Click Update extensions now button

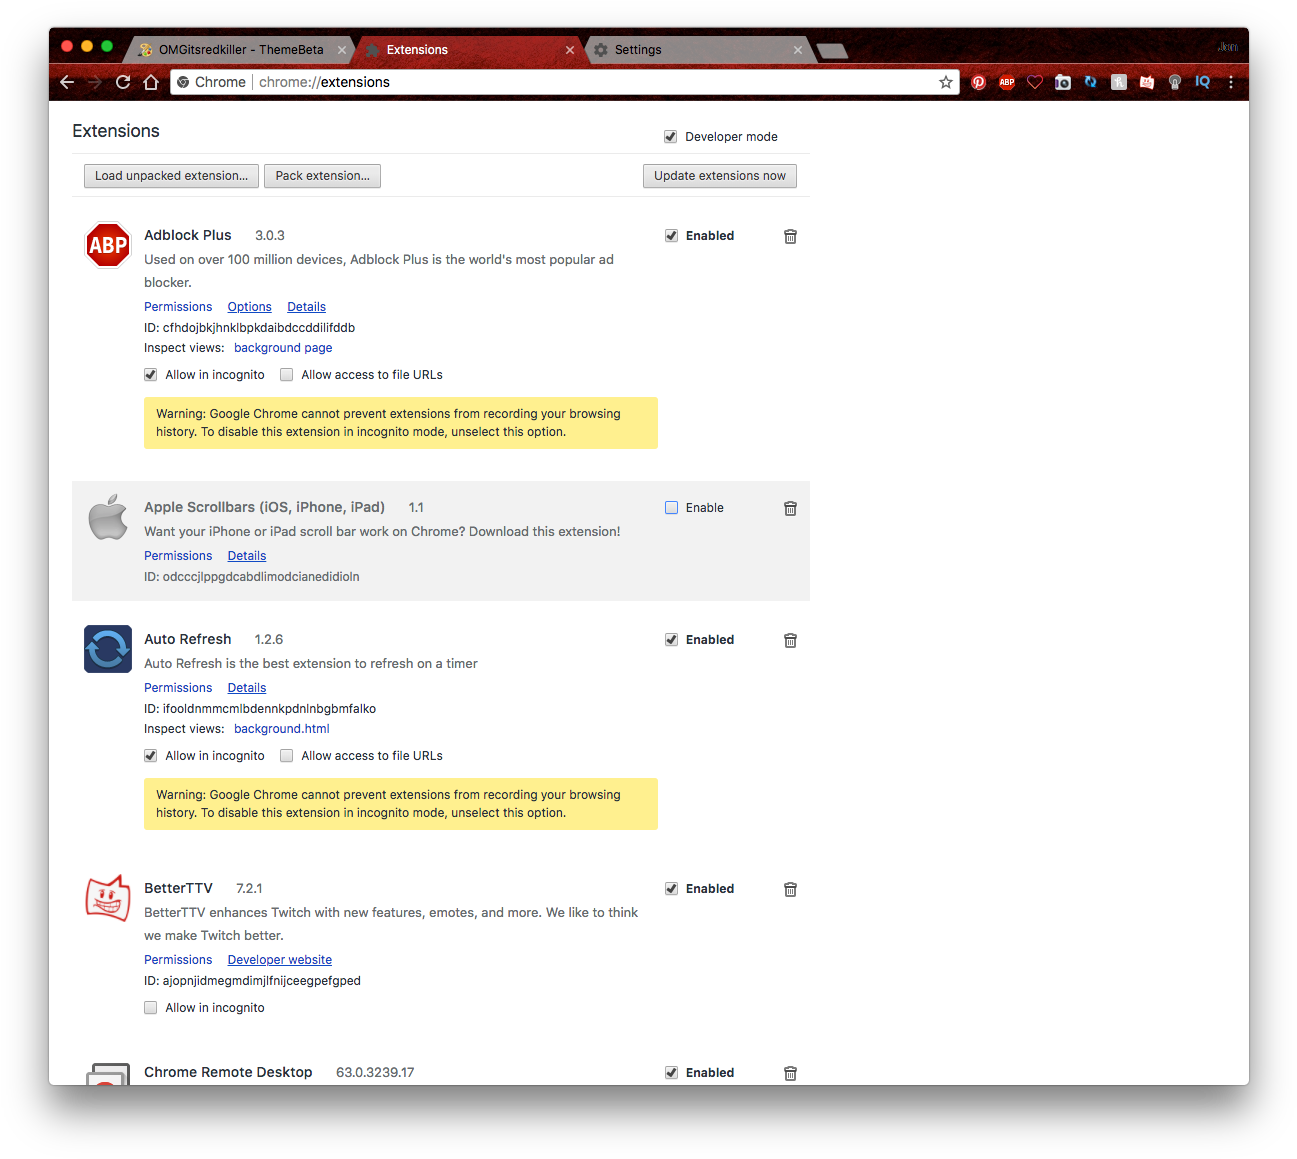[720, 176]
